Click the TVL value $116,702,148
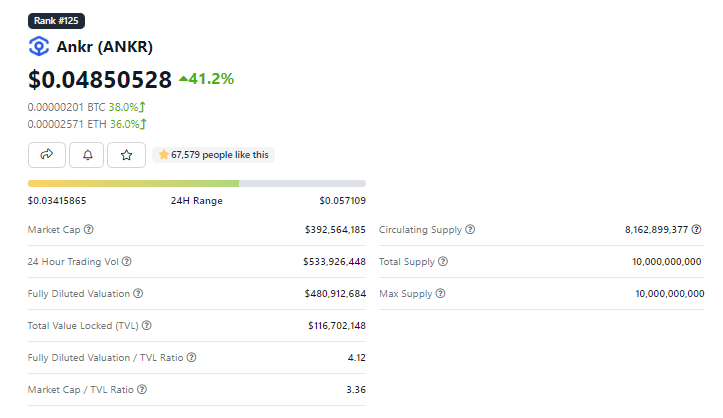 (337, 325)
